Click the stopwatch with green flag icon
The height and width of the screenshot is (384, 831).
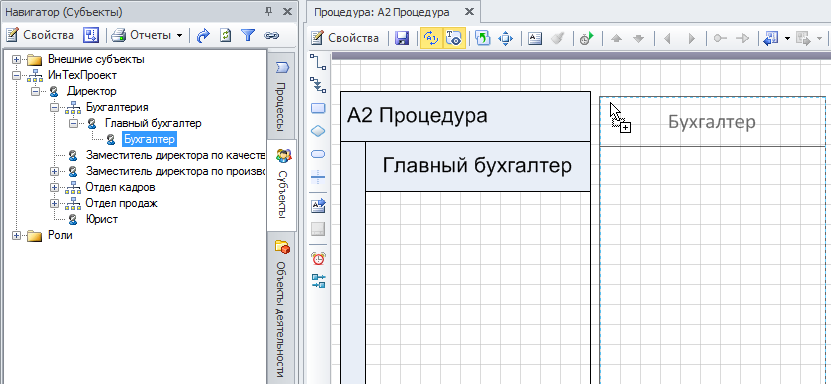(586, 38)
